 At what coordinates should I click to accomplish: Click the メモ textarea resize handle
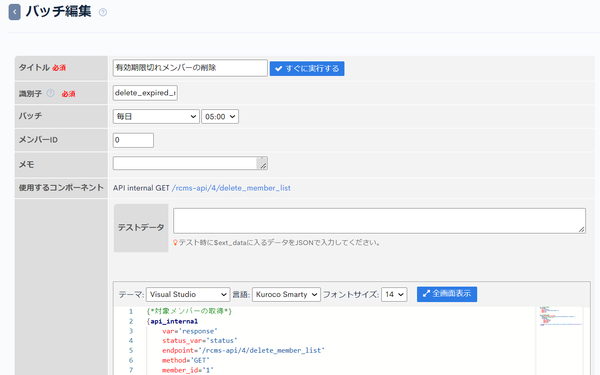click(263, 166)
